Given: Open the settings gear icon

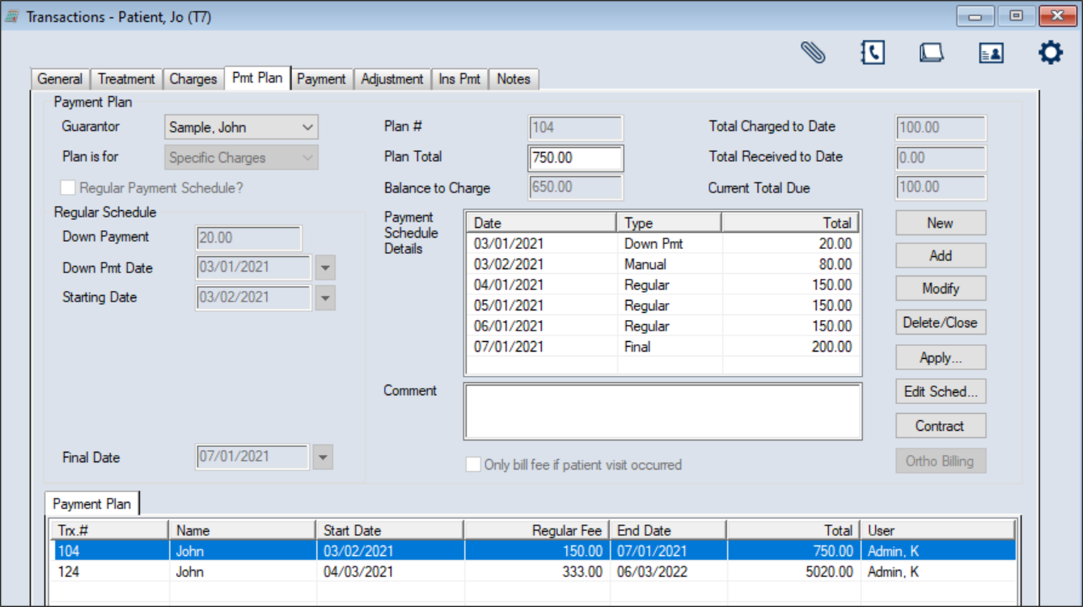Looking at the screenshot, I should click(1050, 53).
